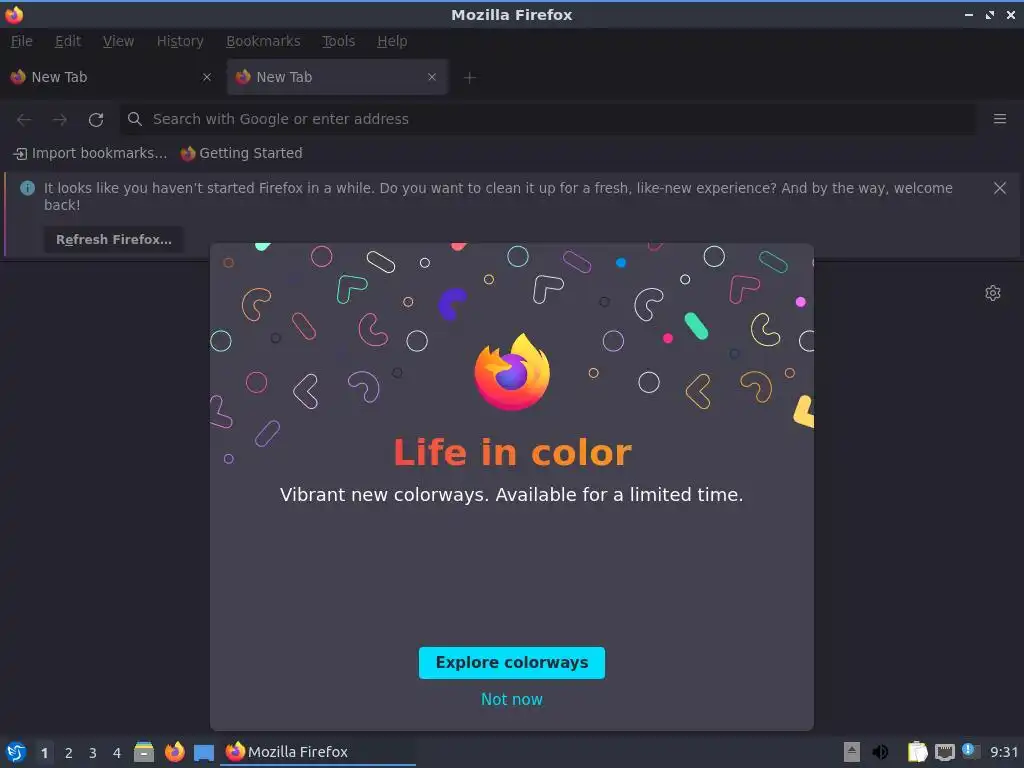Viewport: 1024px width, 768px height.
Task: Open new tab page settings gear
Action: coord(993,293)
